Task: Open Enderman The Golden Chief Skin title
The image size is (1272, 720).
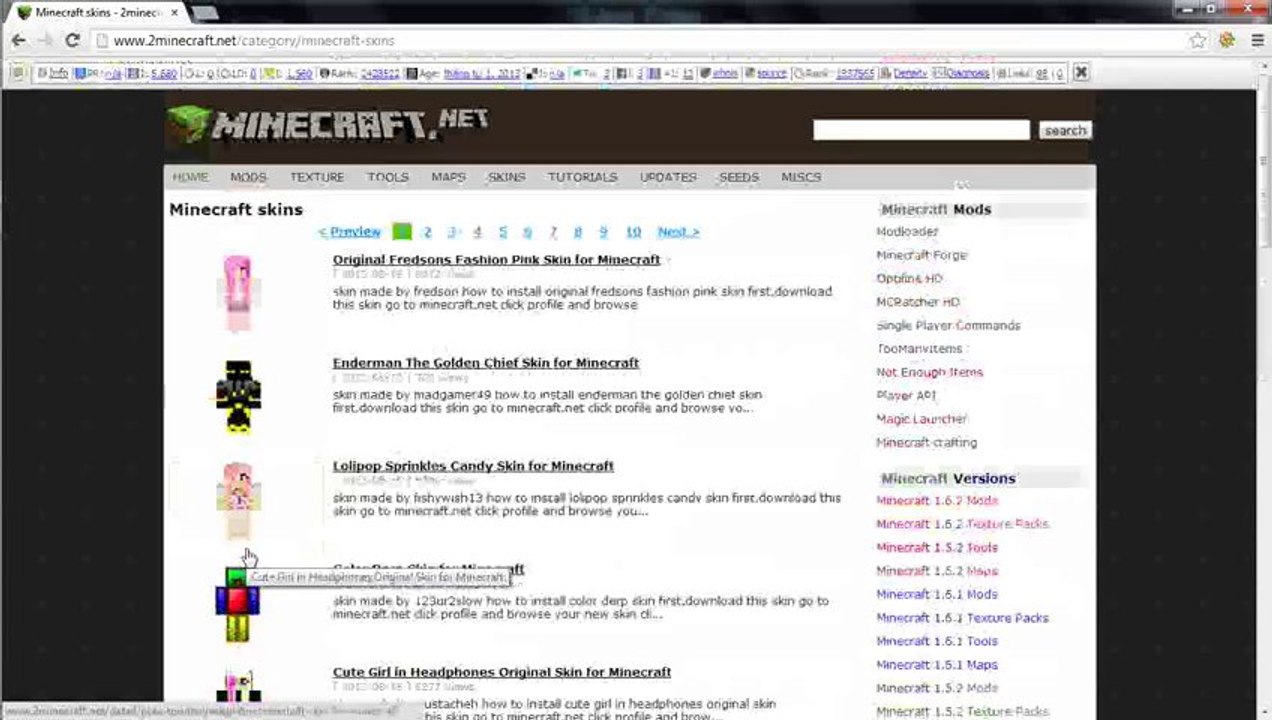Action: [486, 363]
